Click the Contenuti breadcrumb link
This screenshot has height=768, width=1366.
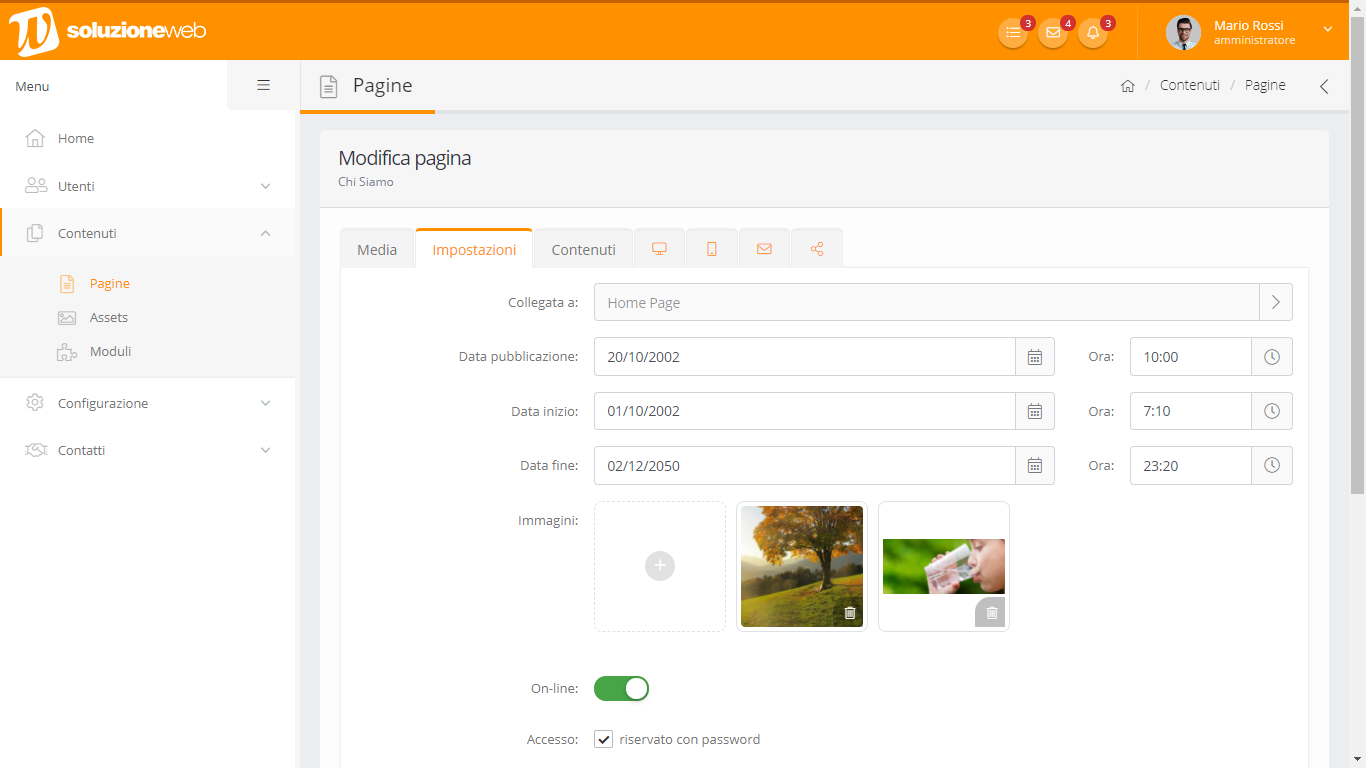(x=1189, y=85)
